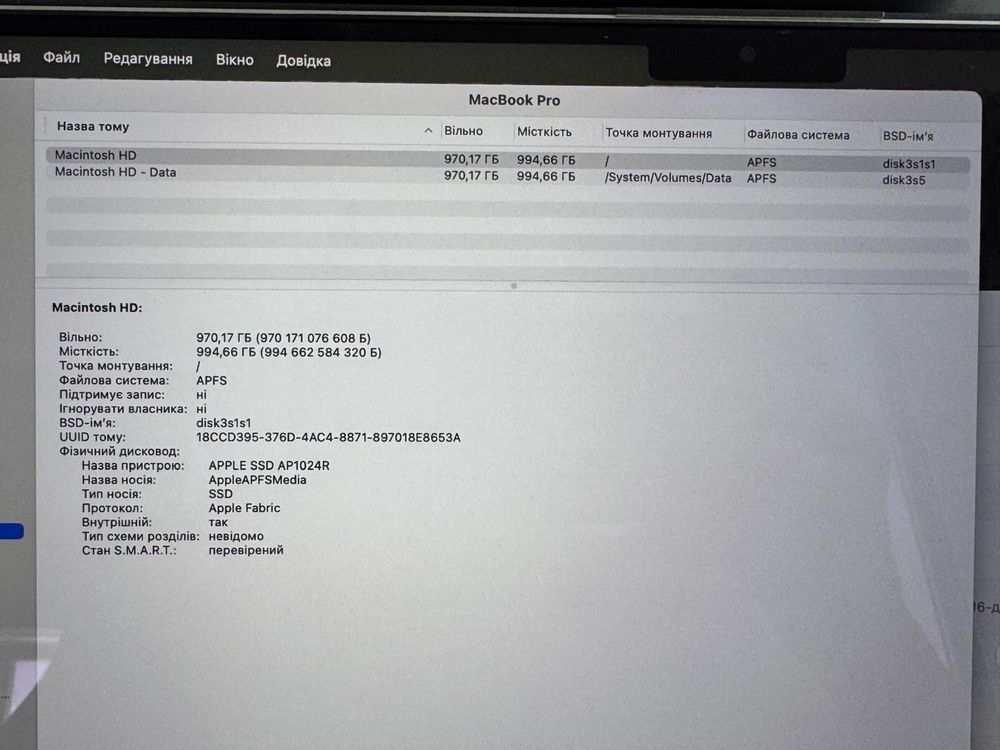1000x750 pixels.
Task: Click the UUID value 18CCD395-376D-4AC4
Action: (x=328, y=438)
